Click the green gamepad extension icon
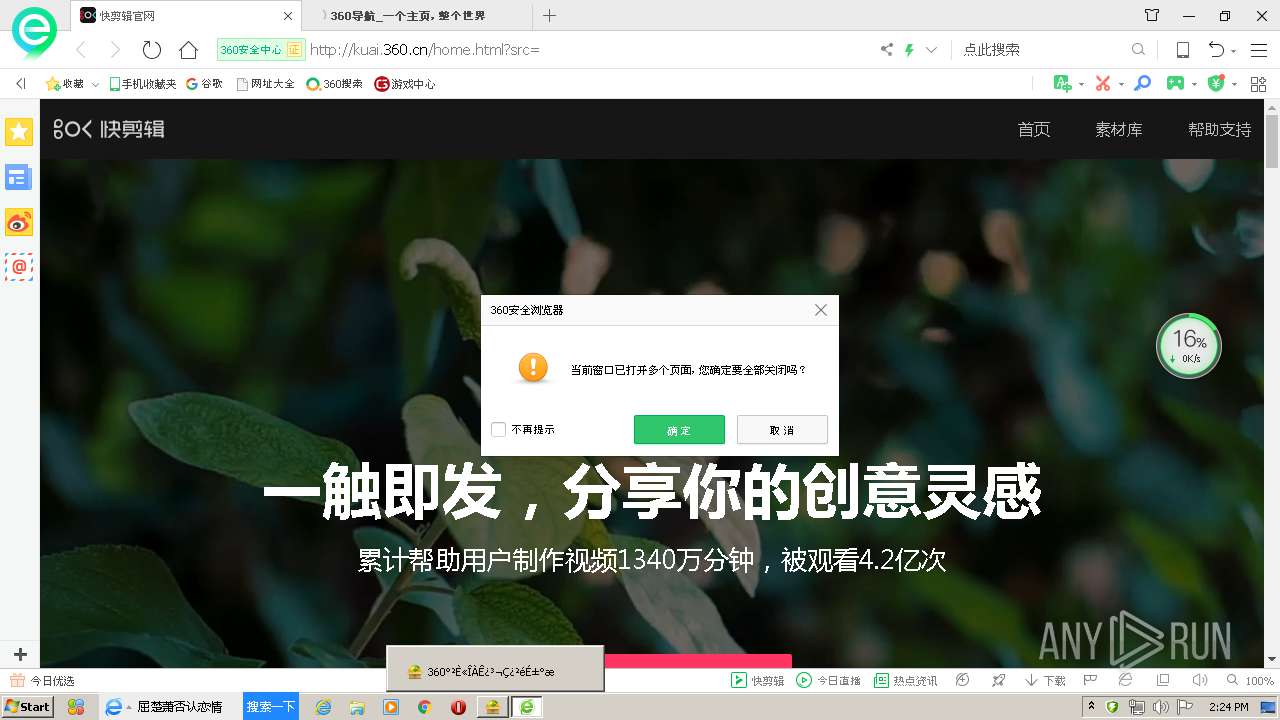Viewport: 1280px width, 720px height. 1176,83
